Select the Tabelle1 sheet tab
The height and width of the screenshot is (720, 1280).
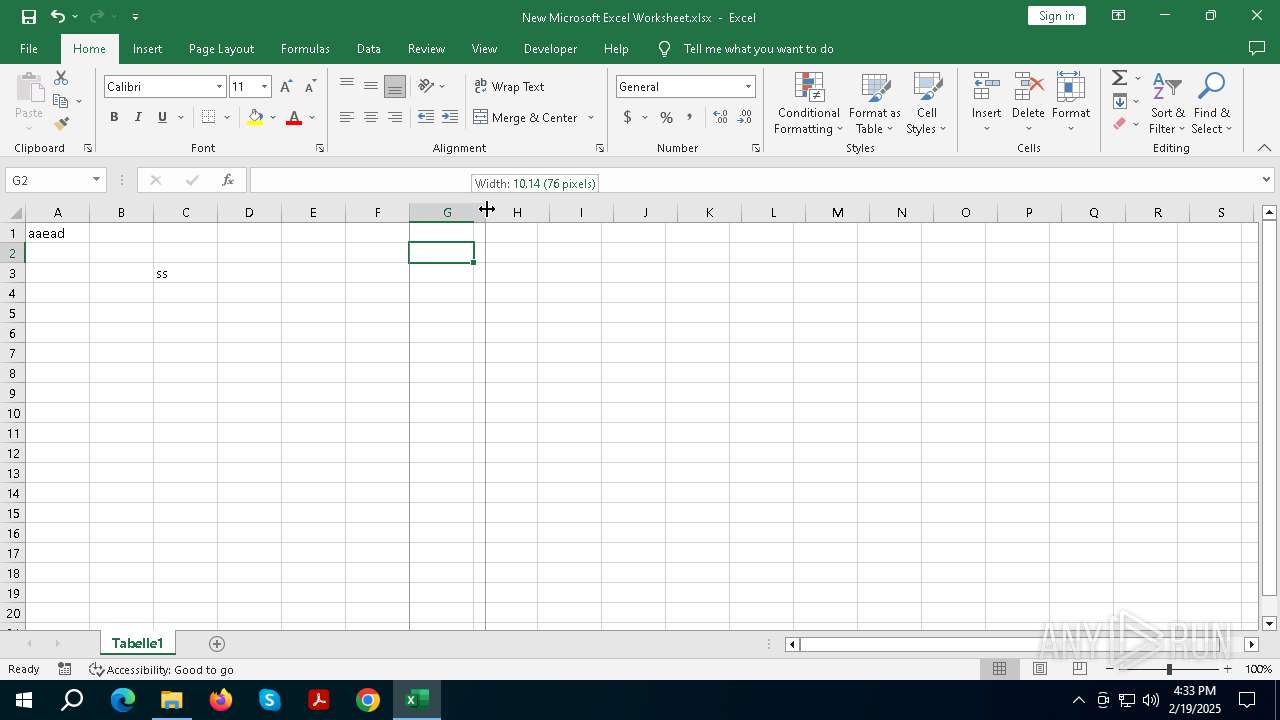[137, 643]
